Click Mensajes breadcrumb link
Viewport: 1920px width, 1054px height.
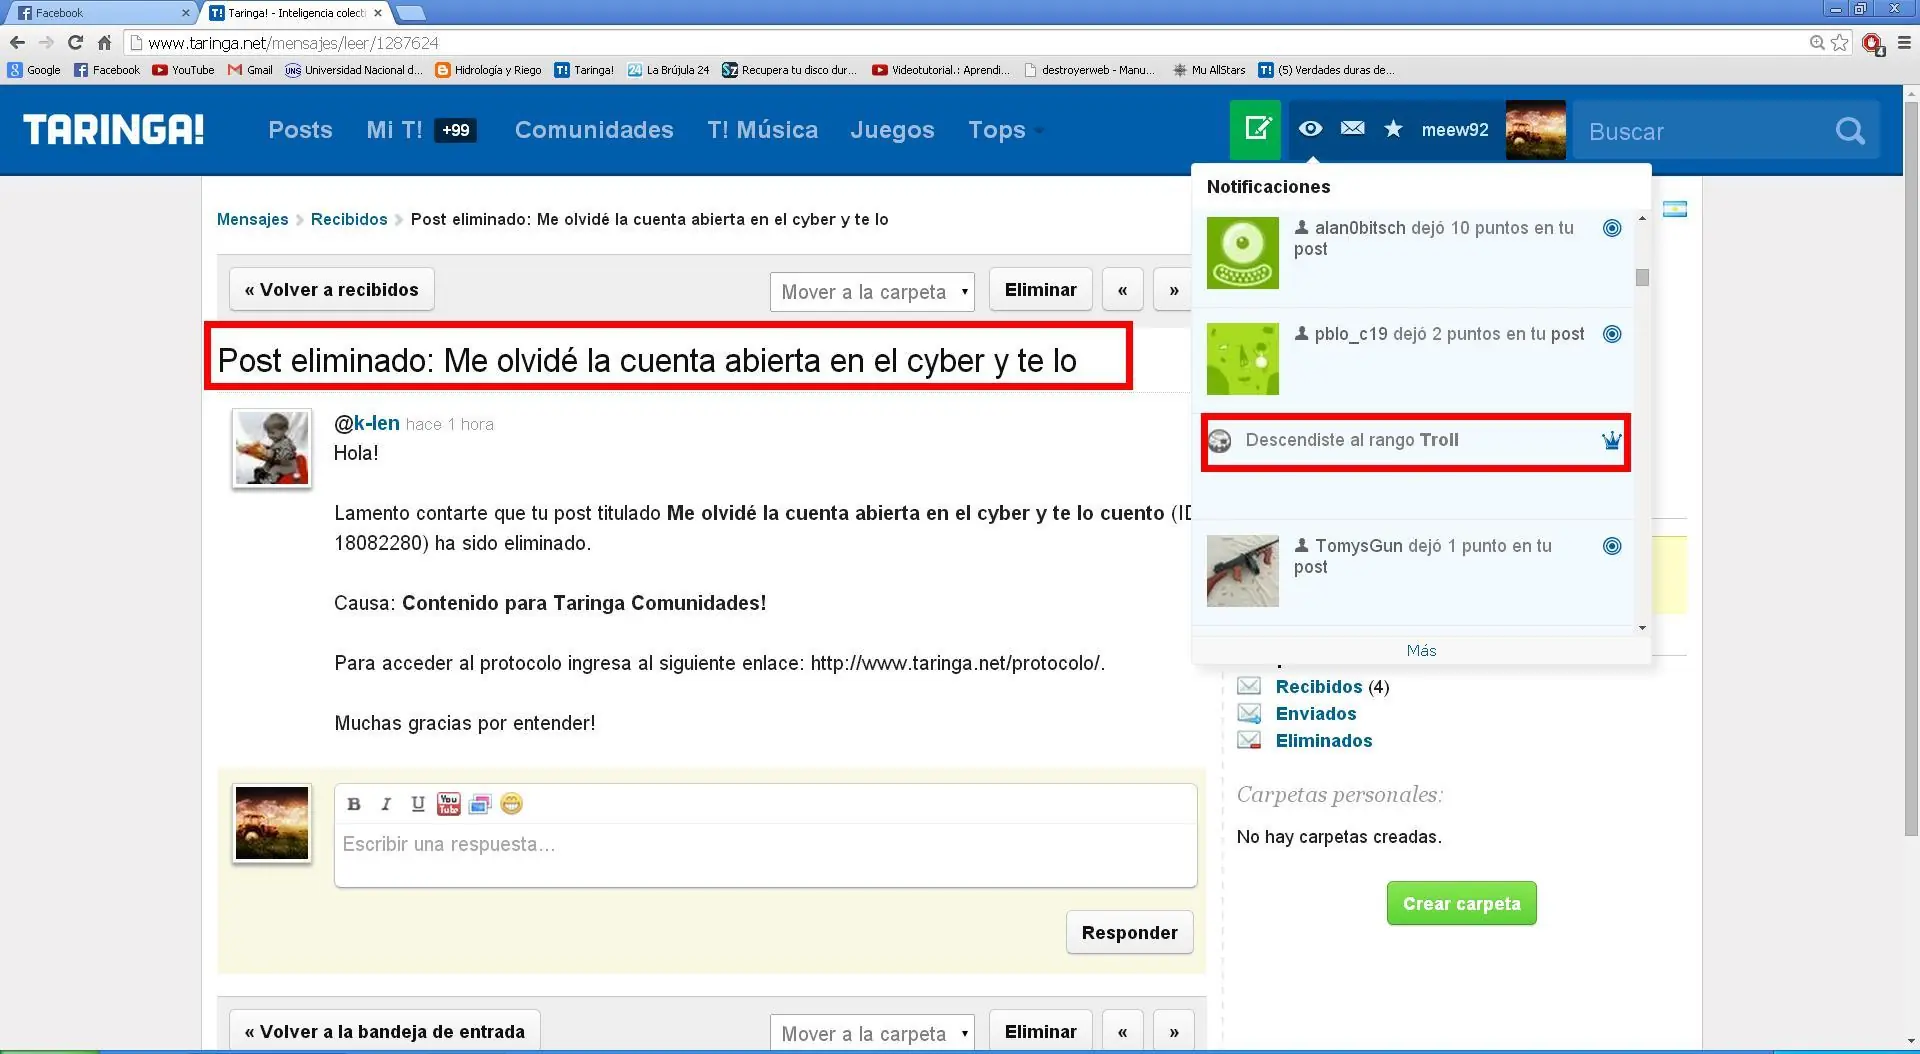click(252, 219)
